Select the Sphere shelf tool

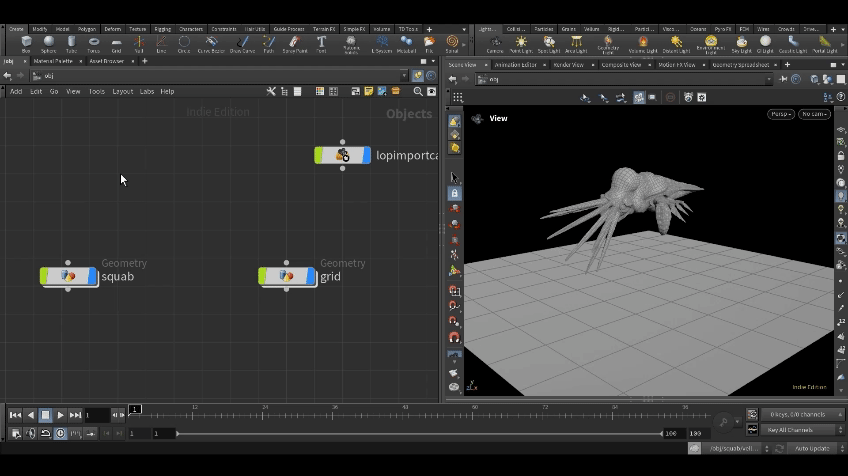pyautogui.click(x=49, y=44)
